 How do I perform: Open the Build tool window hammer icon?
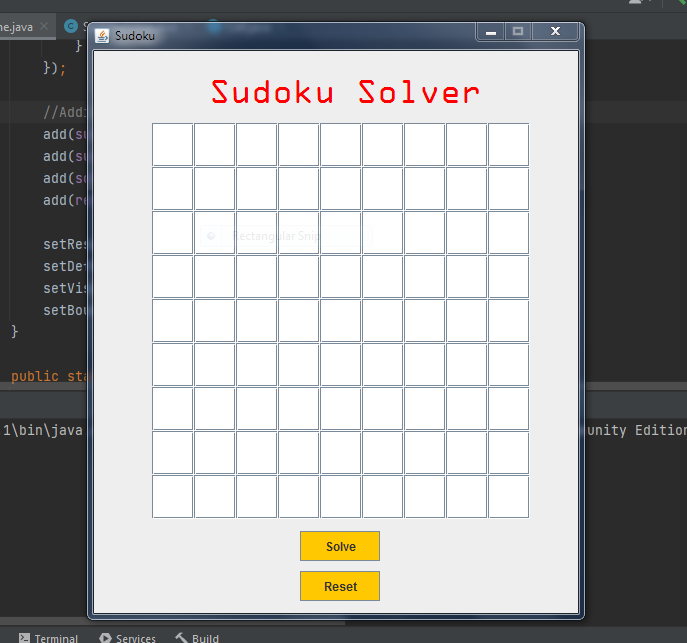click(x=181, y=638)
